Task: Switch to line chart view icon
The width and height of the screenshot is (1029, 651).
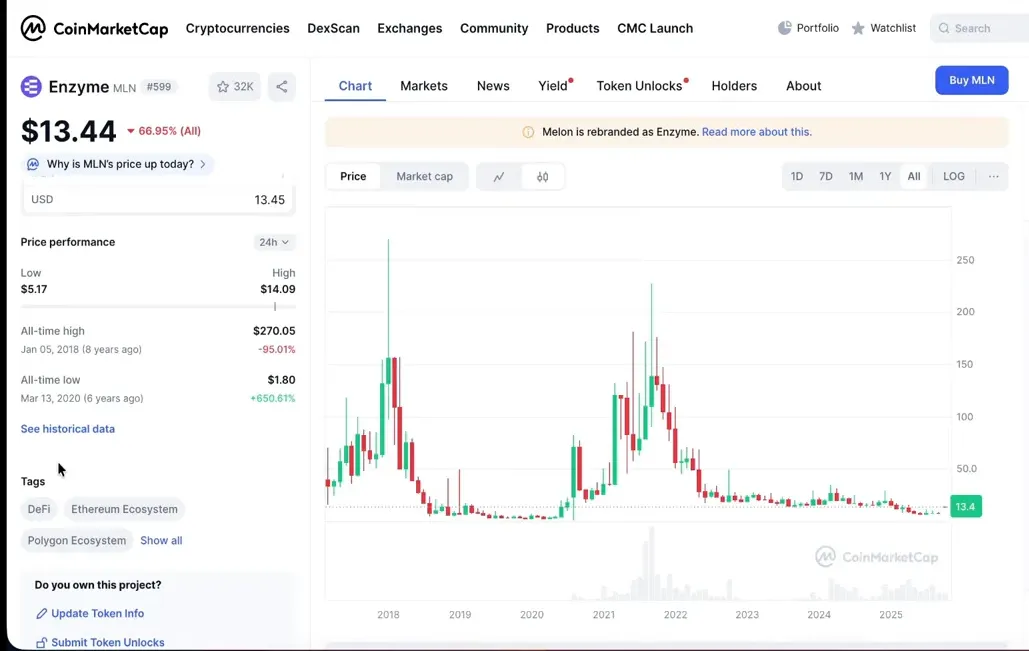Action: 499,177
